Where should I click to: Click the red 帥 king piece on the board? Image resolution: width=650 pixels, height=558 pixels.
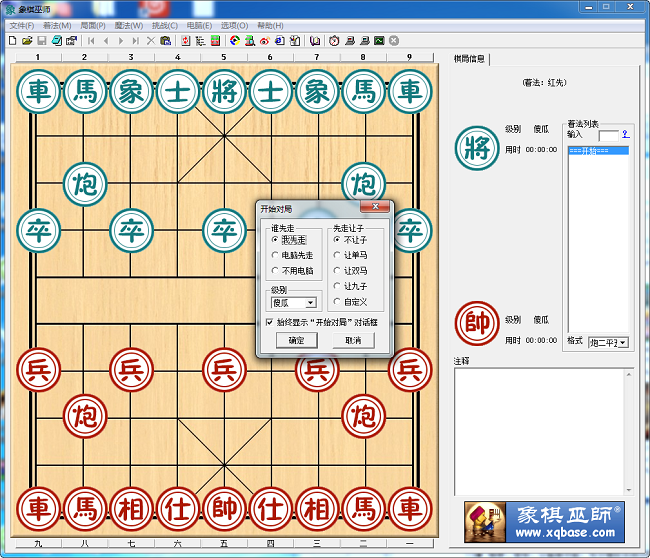(224, 509)
